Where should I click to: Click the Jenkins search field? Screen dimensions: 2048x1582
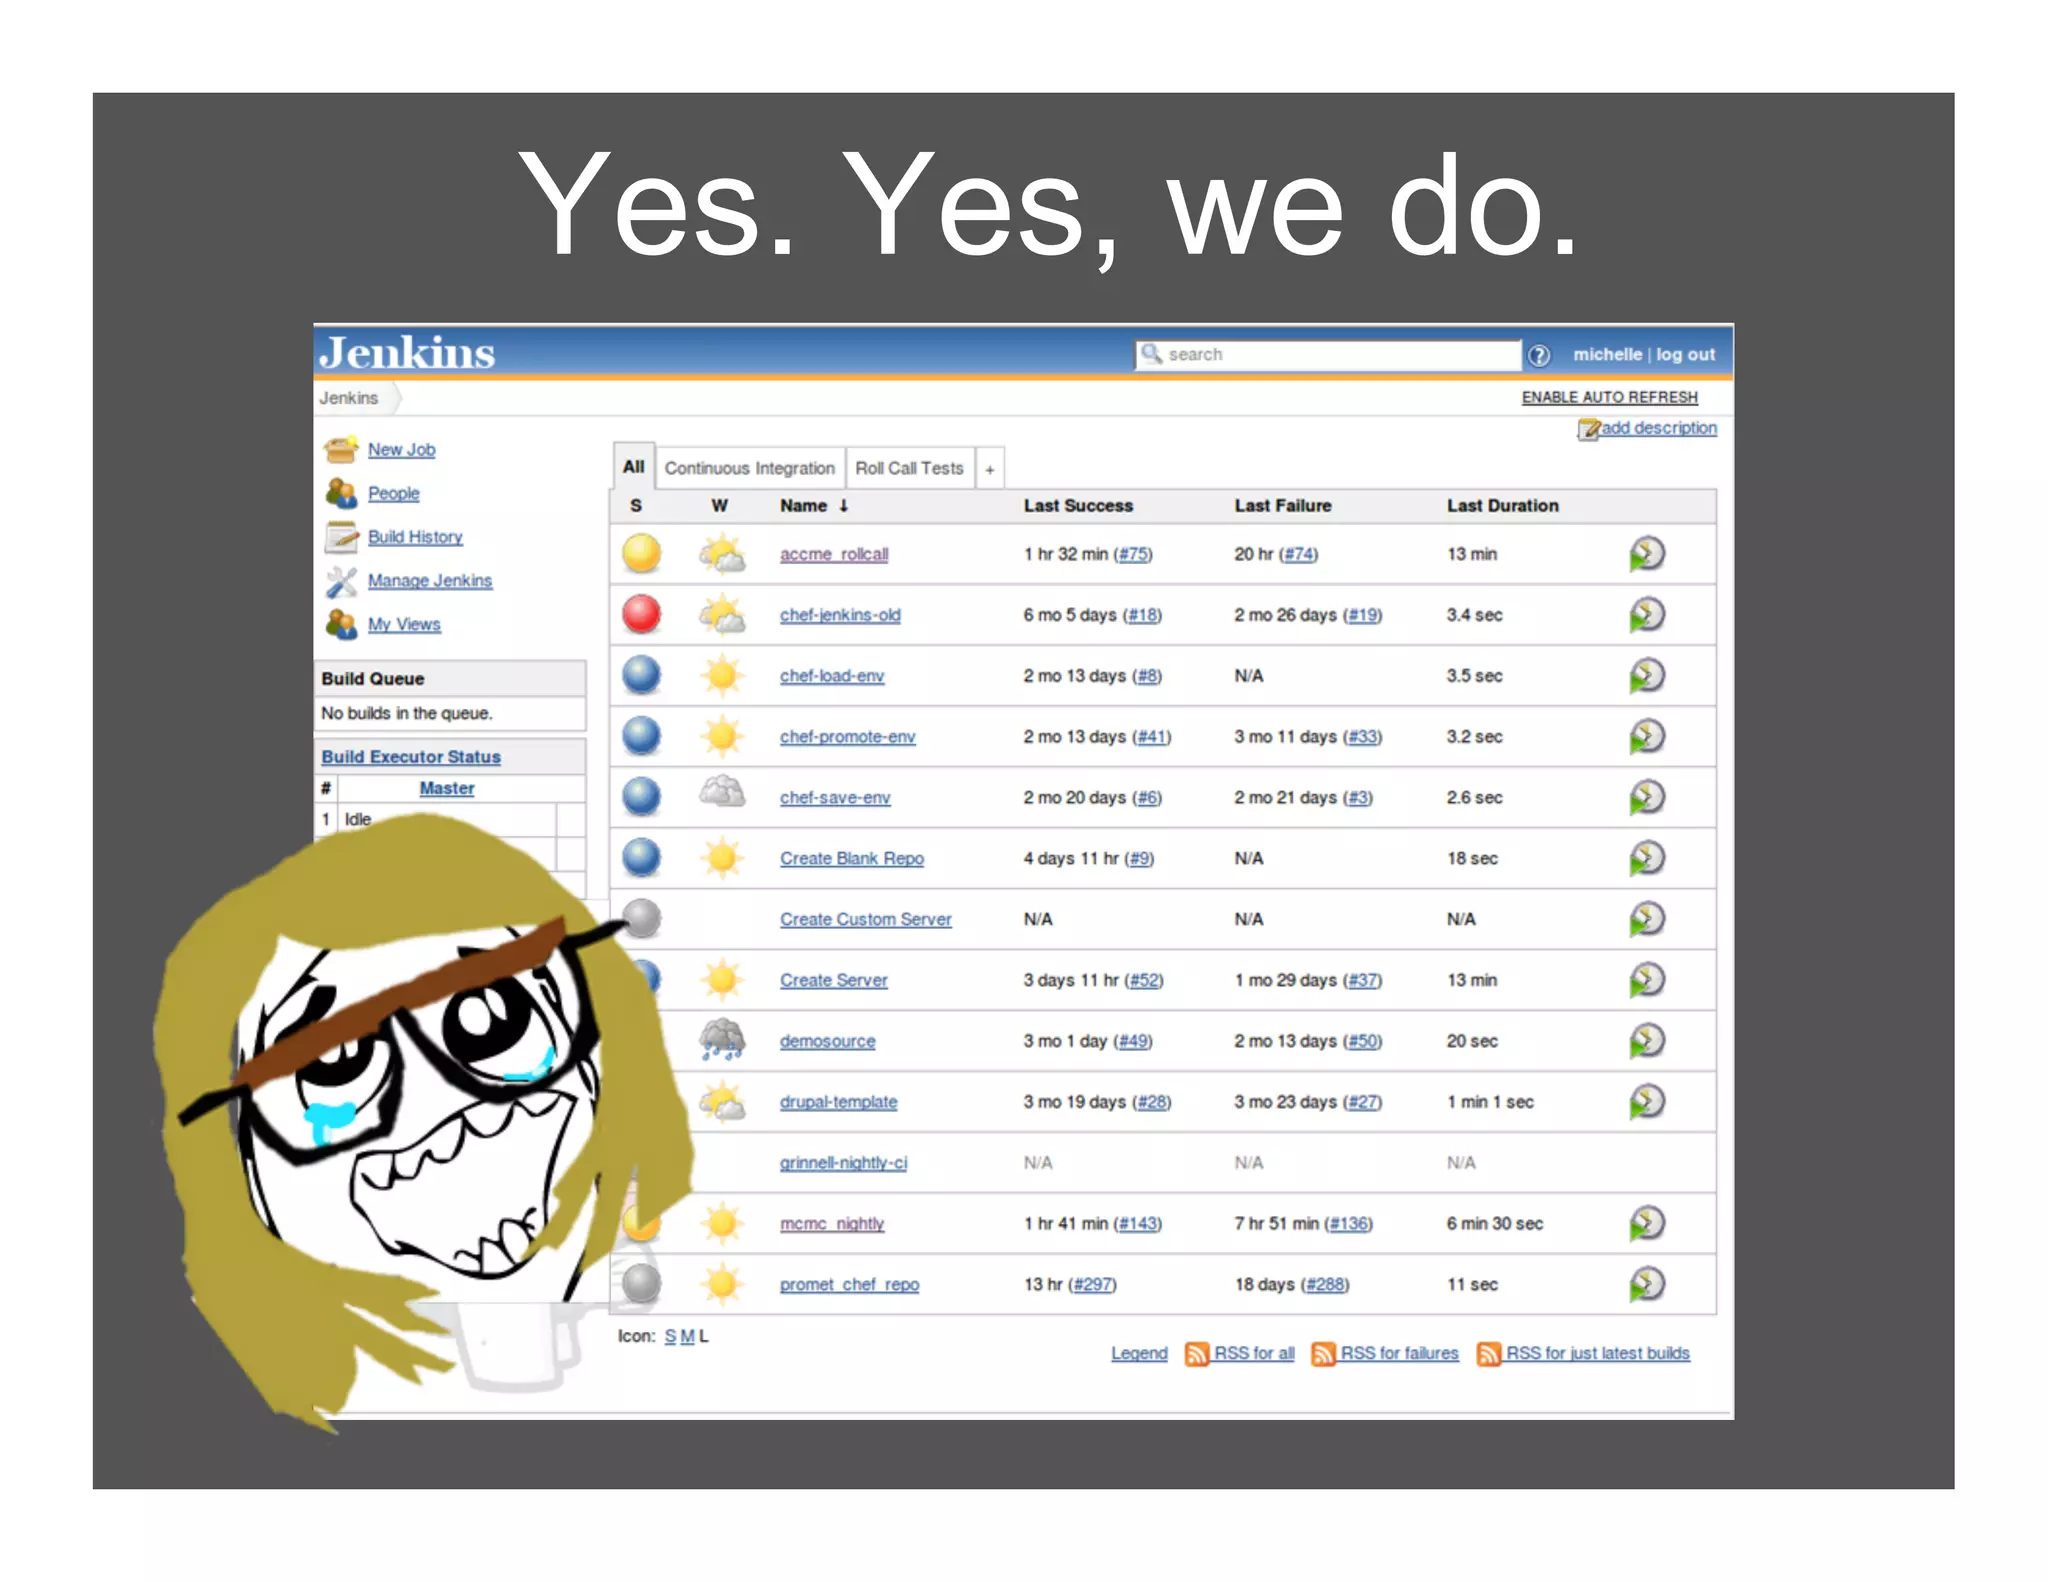[1328, 355]
